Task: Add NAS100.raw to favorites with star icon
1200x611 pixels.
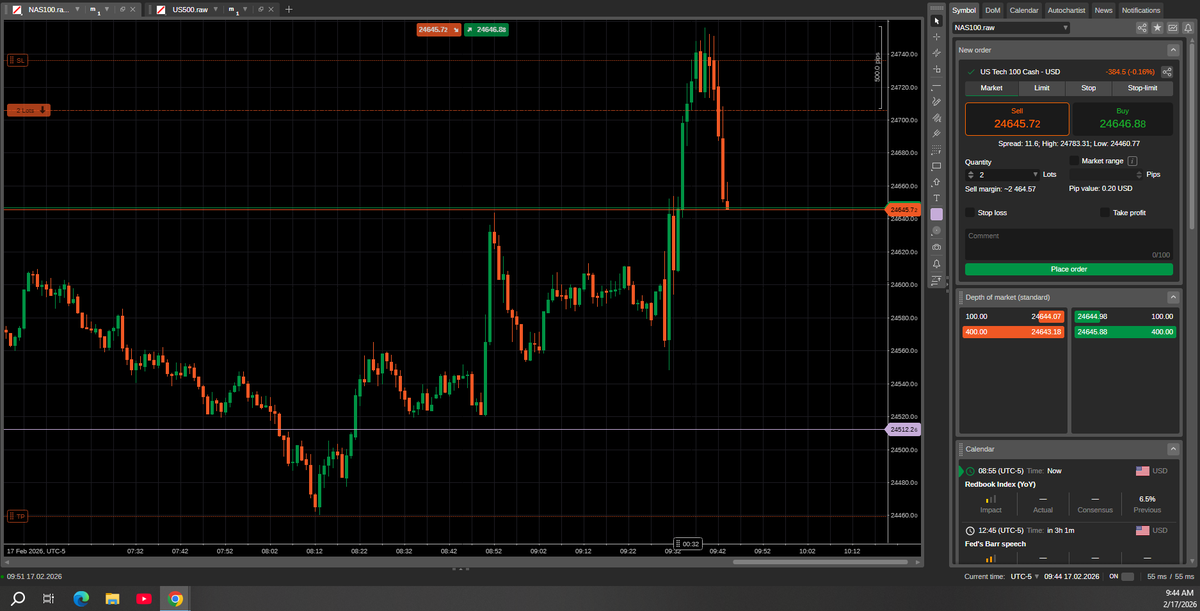Action: tap(1157, 28)
